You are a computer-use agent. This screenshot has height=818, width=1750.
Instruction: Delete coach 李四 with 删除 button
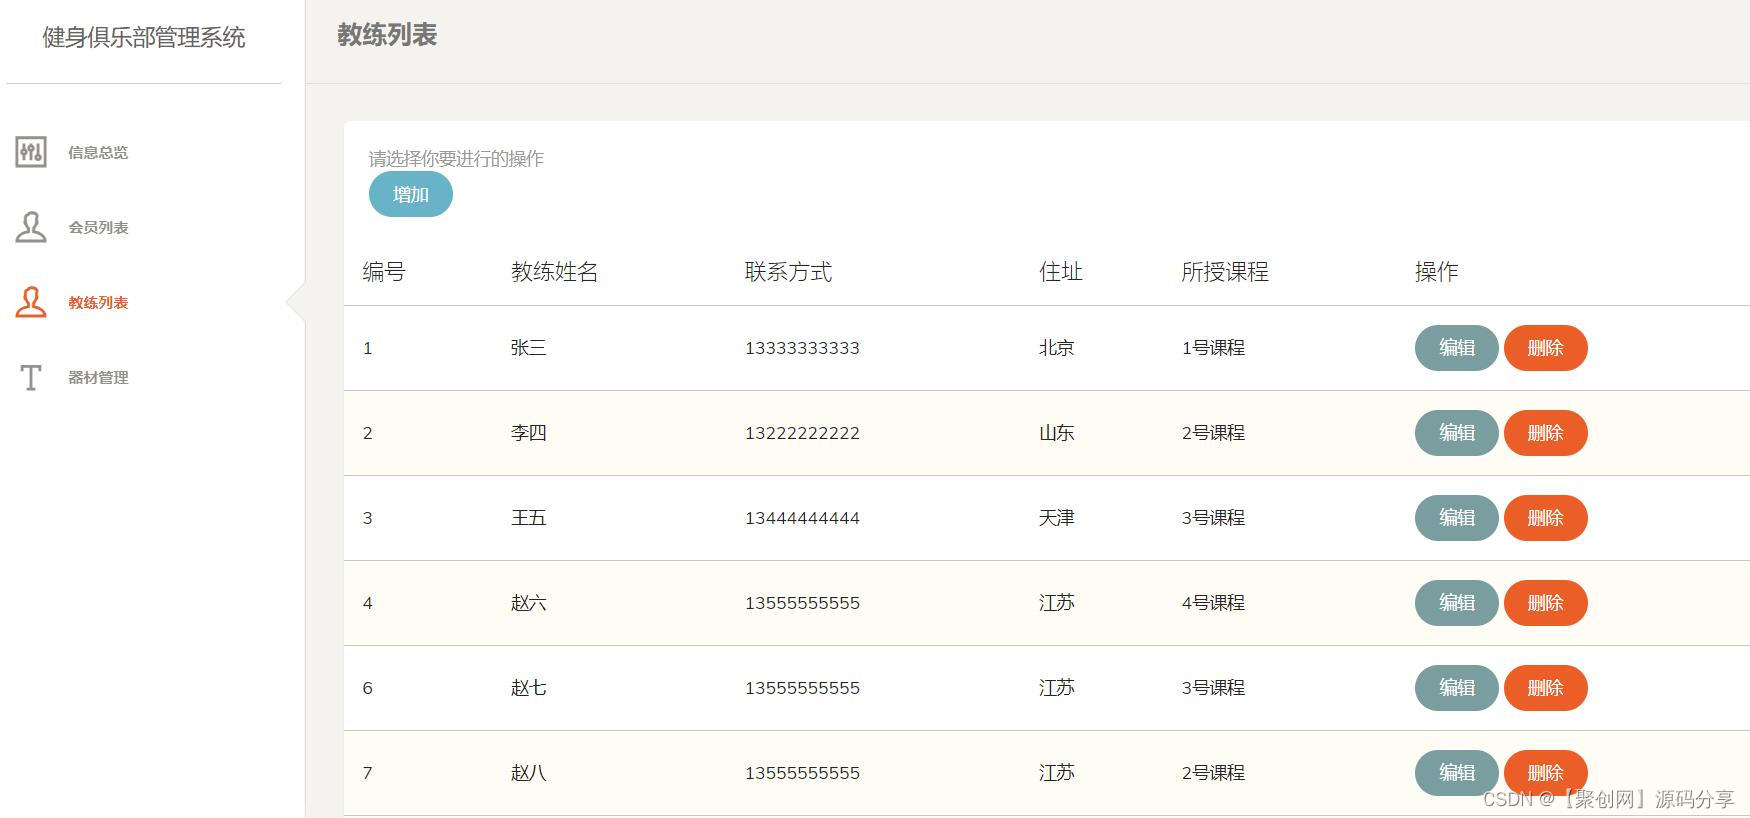1546,433
